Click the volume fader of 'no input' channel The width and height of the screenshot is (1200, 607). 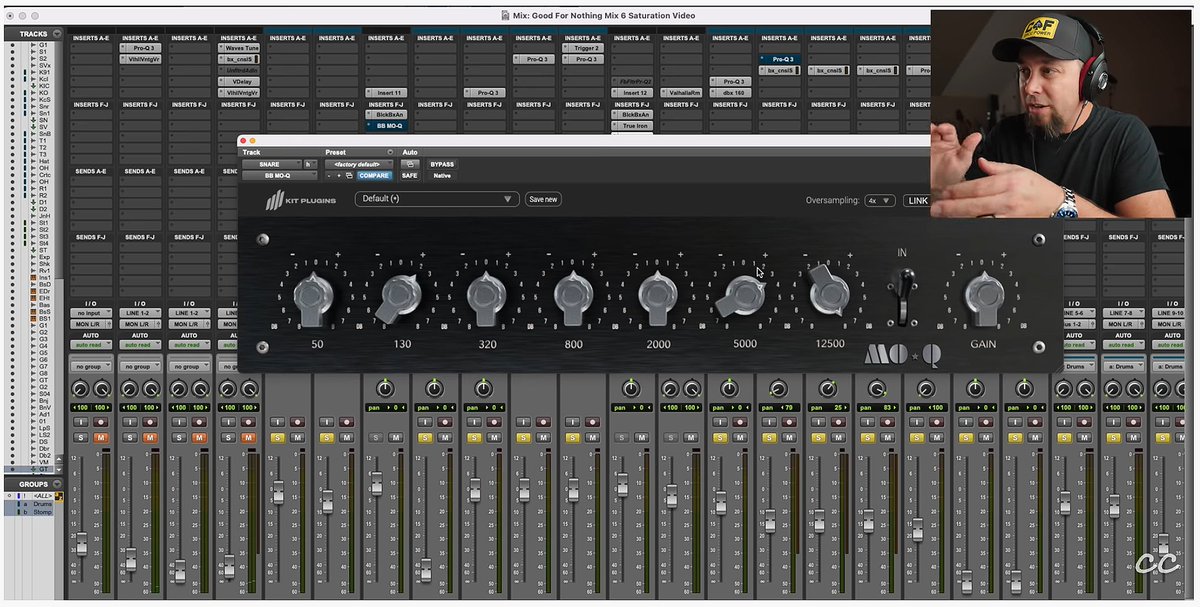coord(81,545)
